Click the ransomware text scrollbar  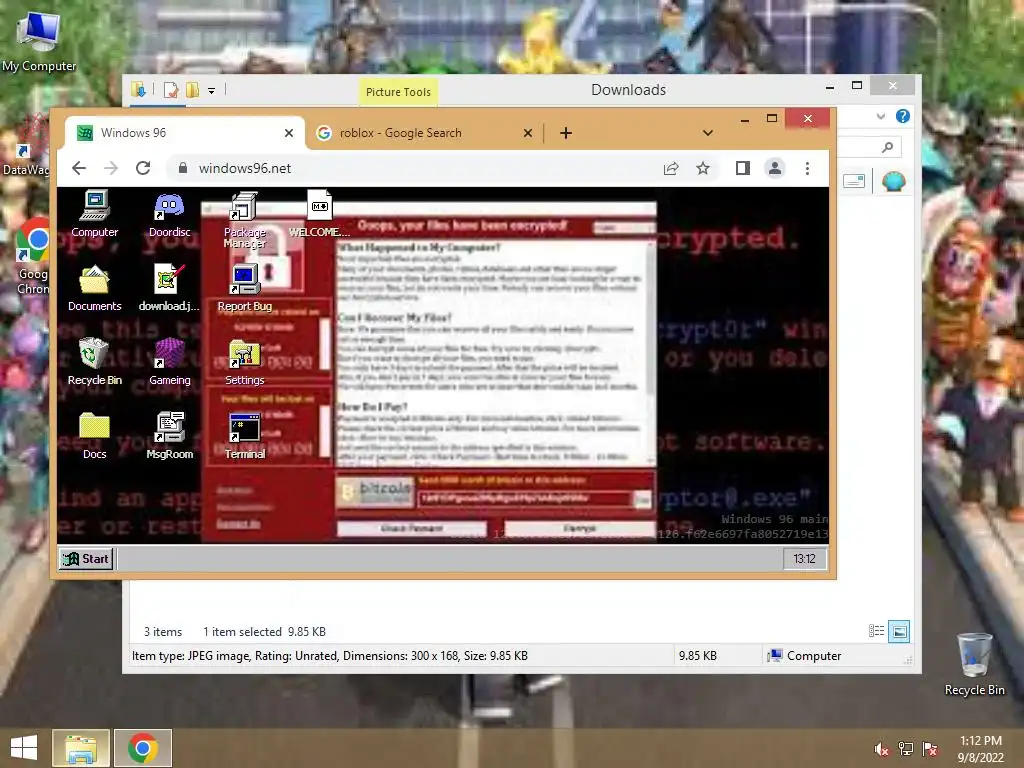(650, 353)
